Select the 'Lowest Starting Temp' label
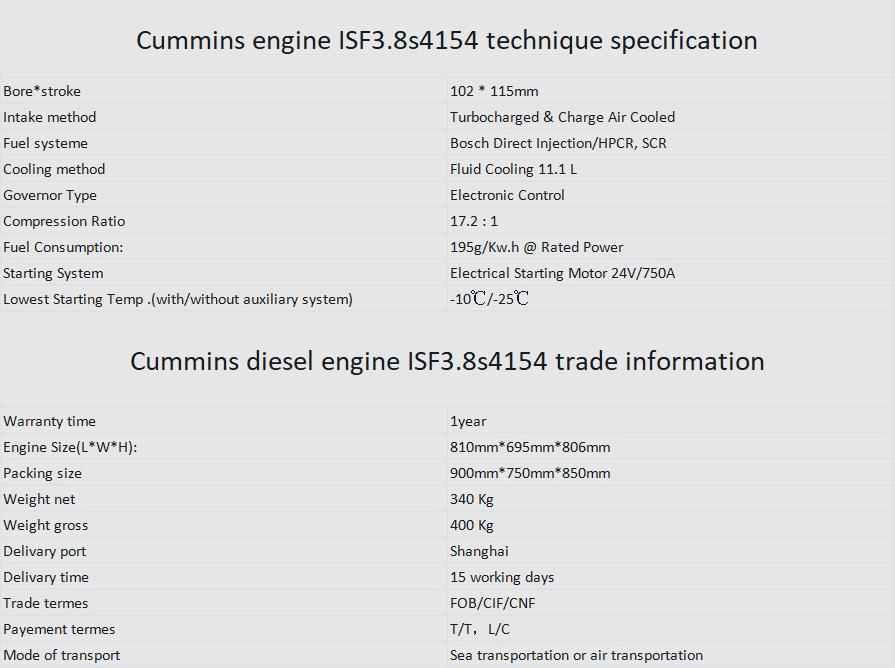The image size is (895, 668). pos(178,299)
